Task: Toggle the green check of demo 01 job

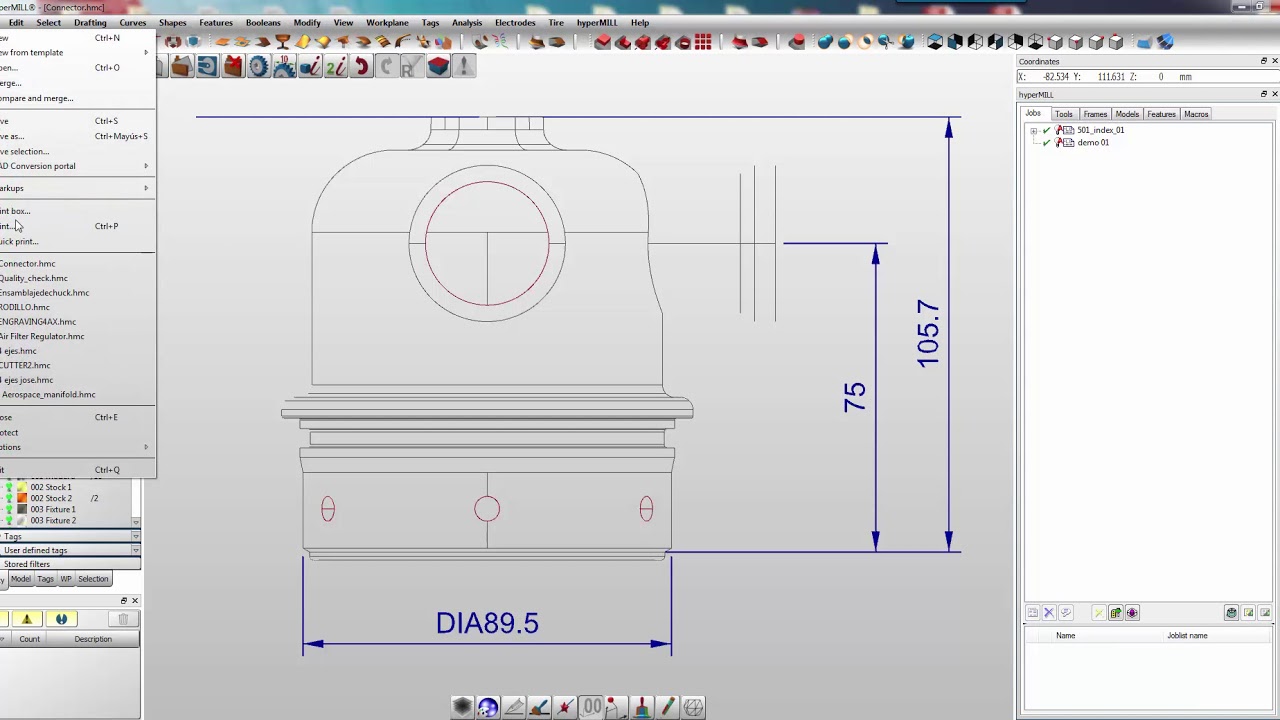Action: click(1047, 142)
